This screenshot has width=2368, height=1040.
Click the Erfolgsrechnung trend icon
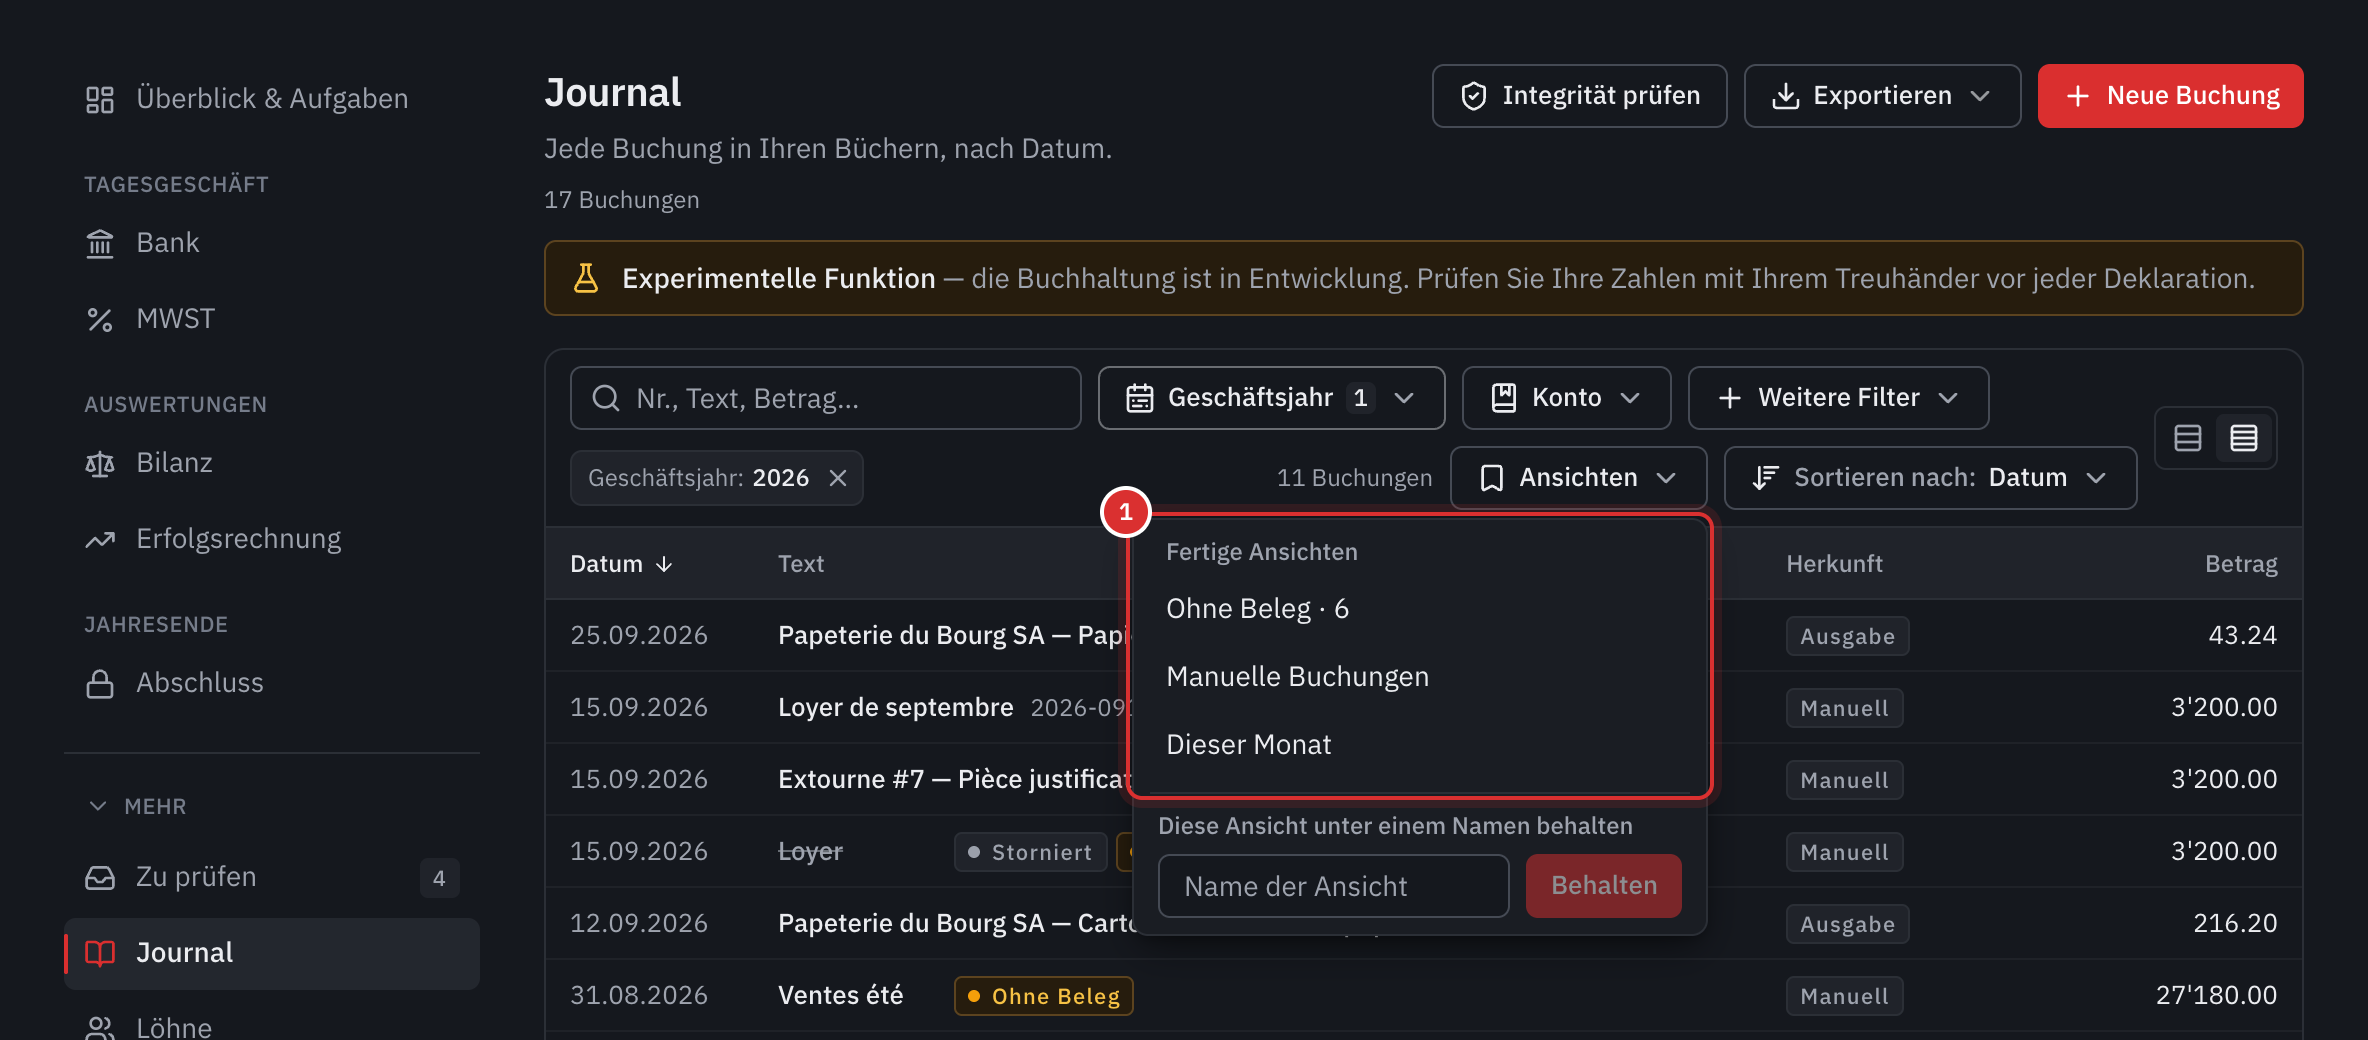tap(100, 539)
